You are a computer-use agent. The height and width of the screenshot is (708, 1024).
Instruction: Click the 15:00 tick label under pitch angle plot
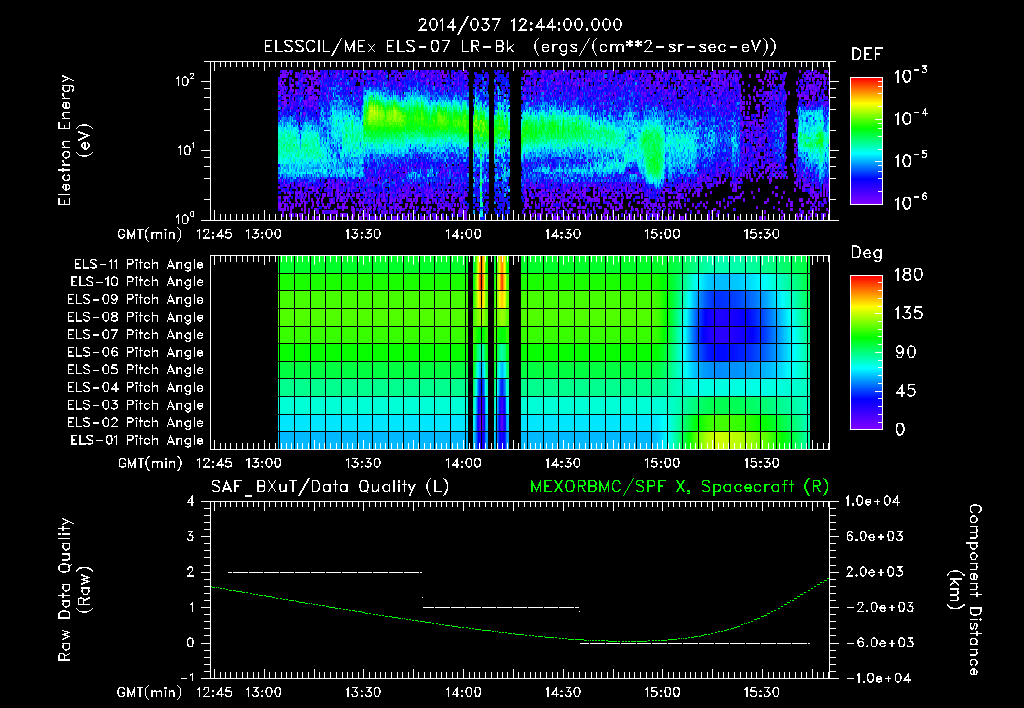(662, 463)
